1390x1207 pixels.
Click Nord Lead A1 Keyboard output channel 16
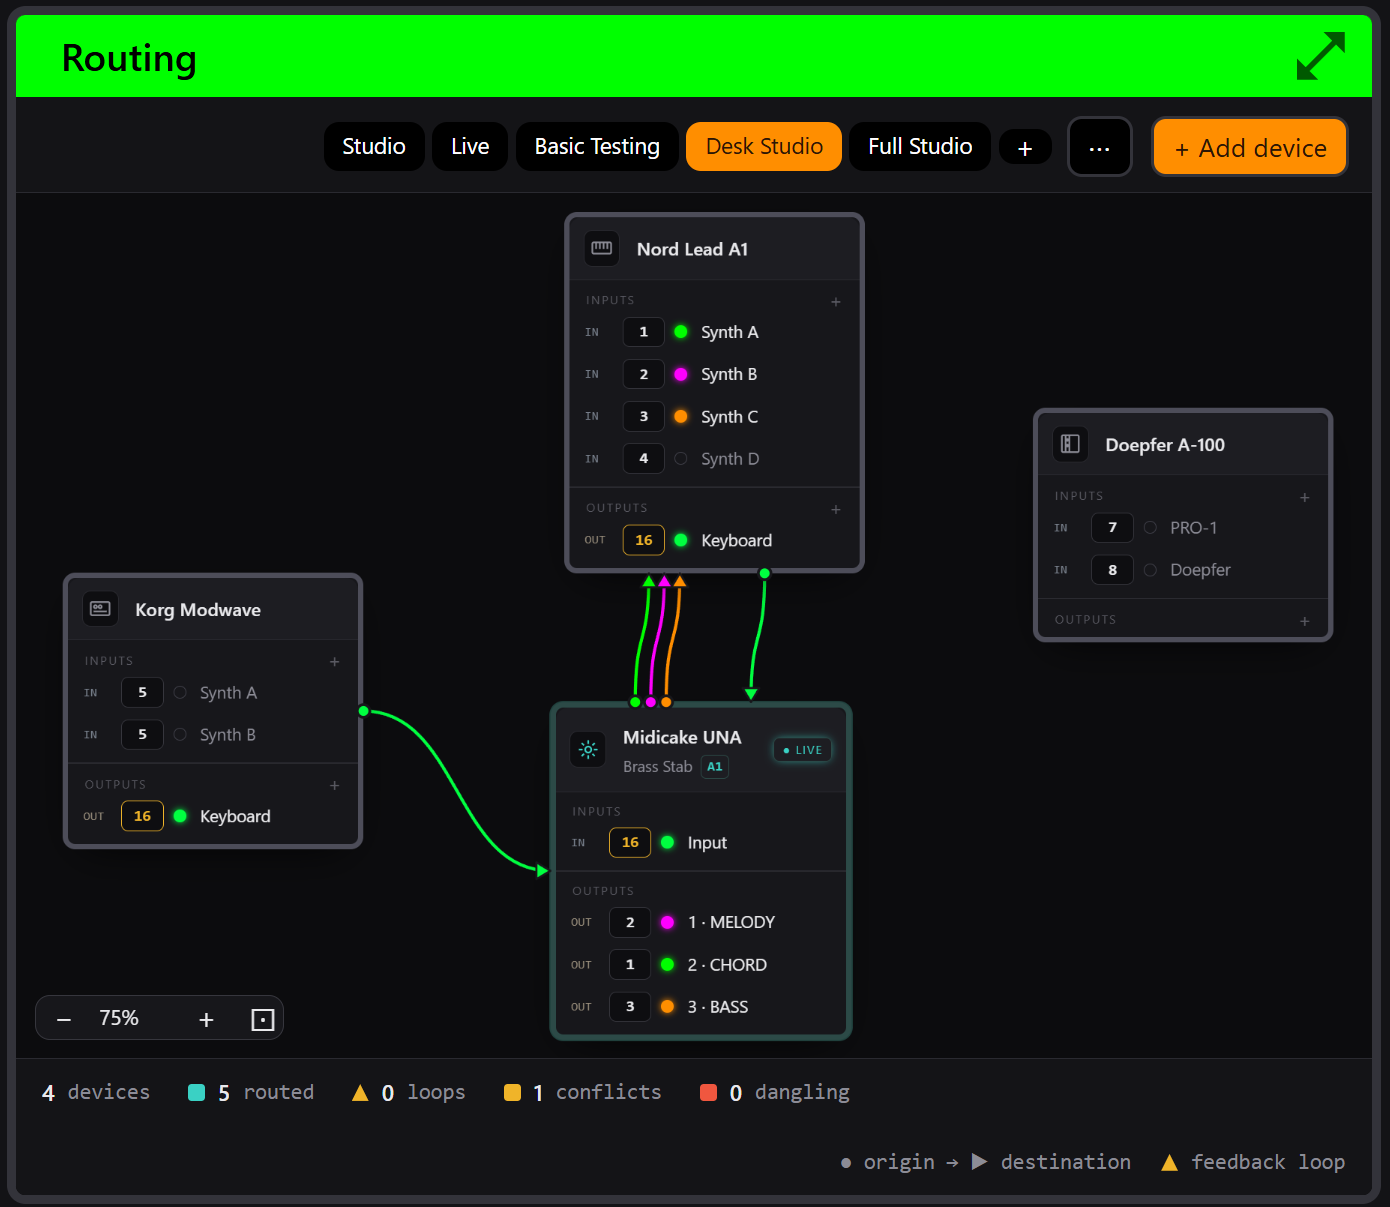644,540
